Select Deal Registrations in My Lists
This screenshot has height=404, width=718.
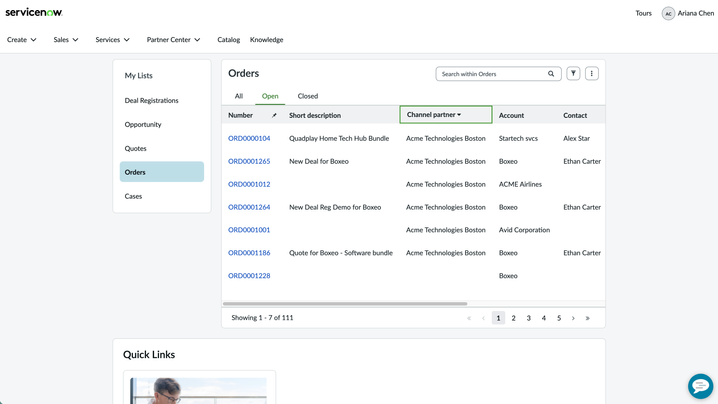152,100
